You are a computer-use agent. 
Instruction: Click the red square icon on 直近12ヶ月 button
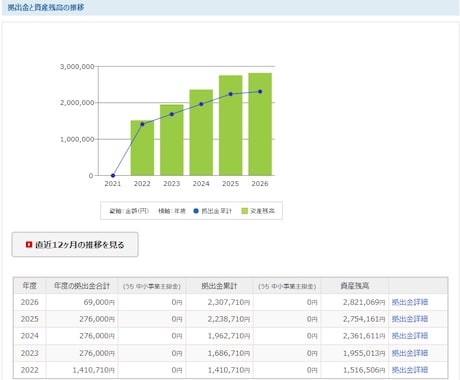(x=29, y=245)
